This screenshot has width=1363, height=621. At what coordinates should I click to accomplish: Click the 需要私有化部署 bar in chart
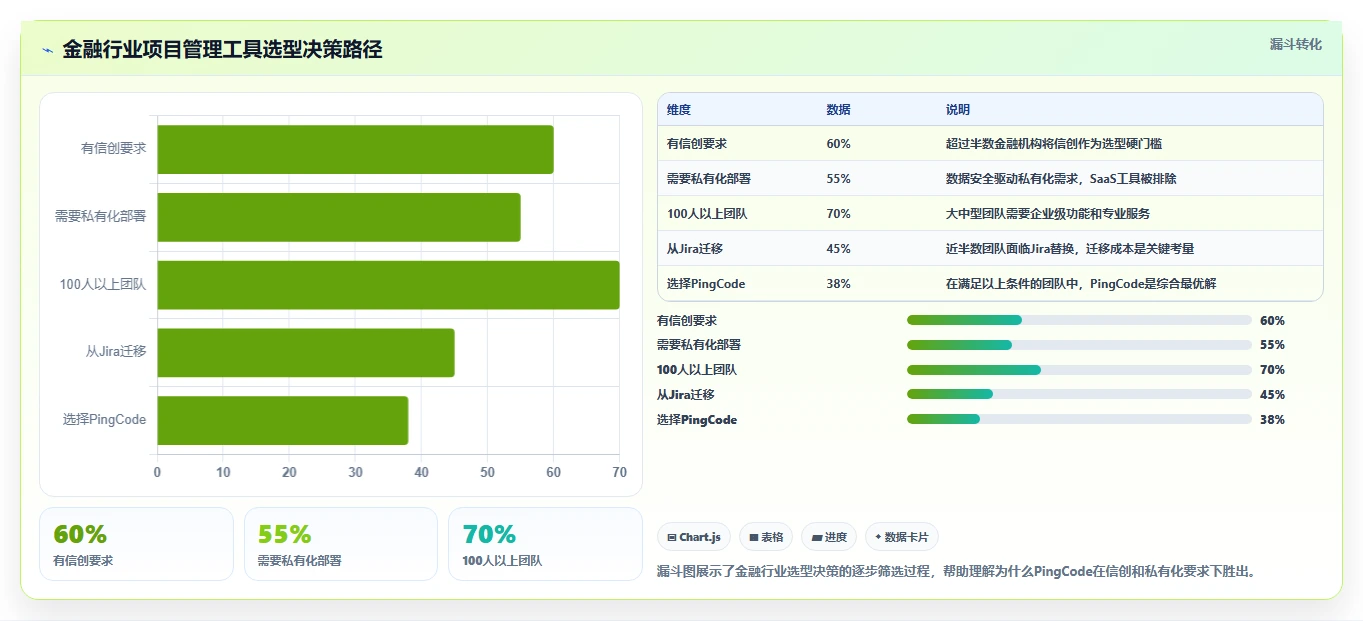click(x=339, y=217)
